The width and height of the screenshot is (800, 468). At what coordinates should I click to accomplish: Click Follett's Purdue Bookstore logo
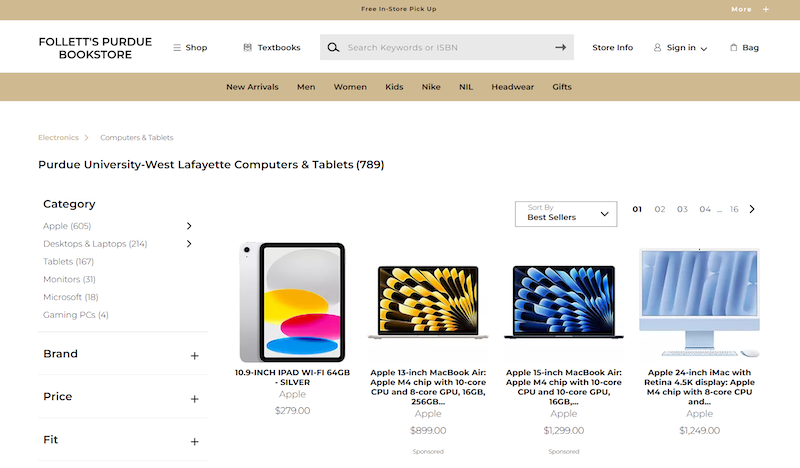95,48
